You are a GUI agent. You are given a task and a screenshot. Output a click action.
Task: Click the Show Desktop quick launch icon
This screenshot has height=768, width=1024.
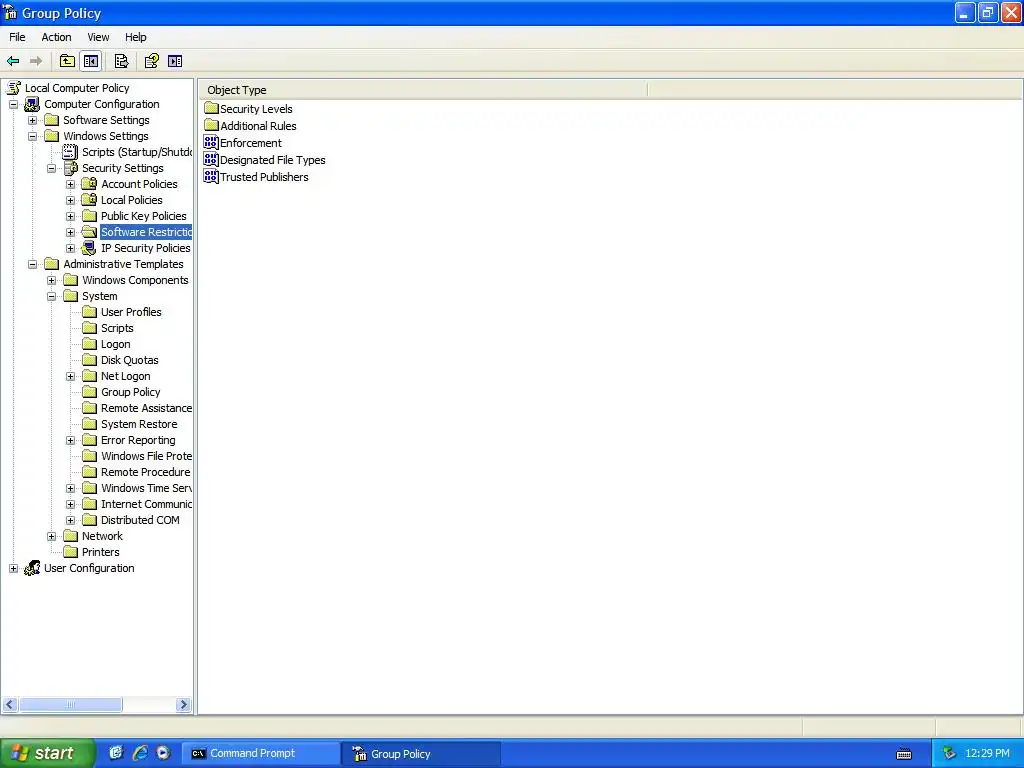(x=116, y=753)
